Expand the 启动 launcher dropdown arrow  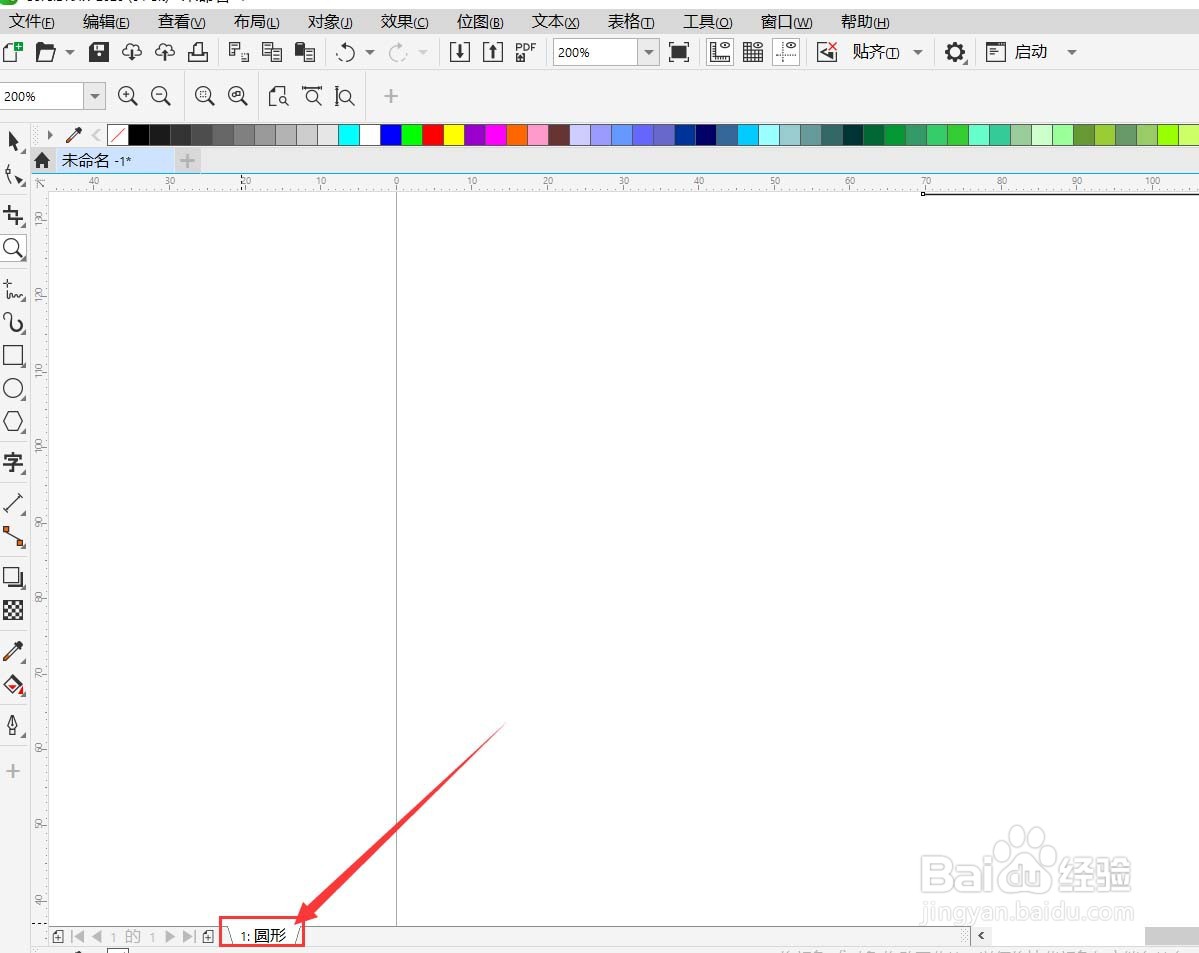tap(1072, 52)
